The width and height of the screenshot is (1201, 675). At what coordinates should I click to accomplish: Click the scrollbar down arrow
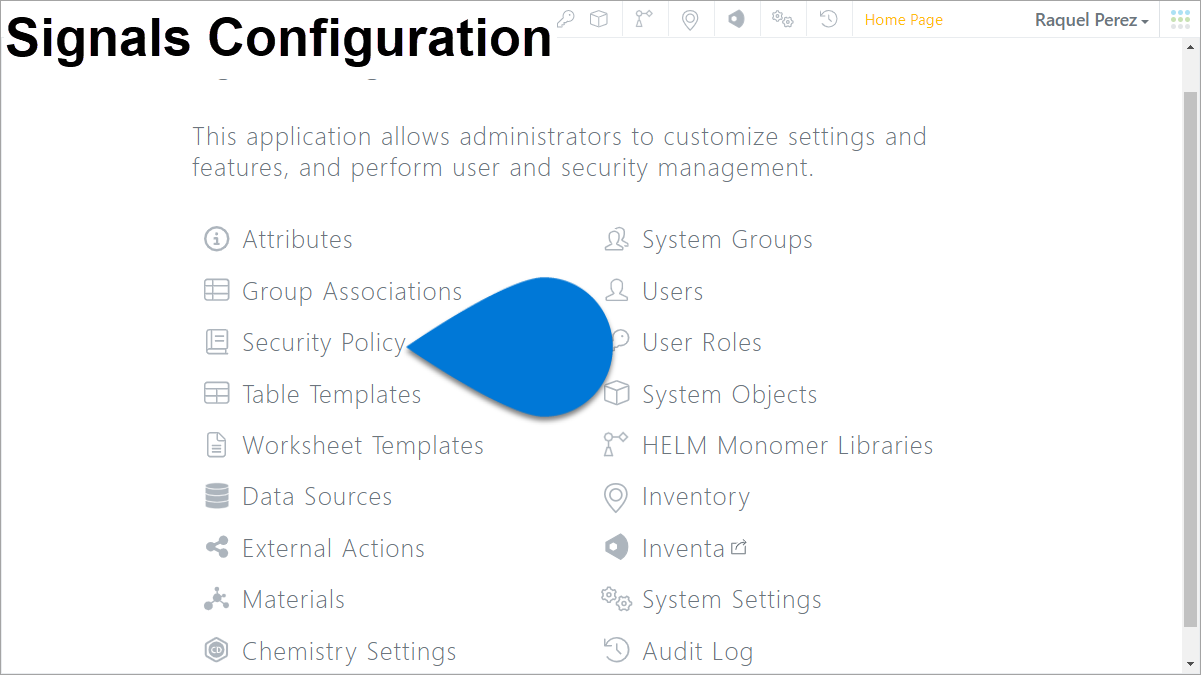1190,664
